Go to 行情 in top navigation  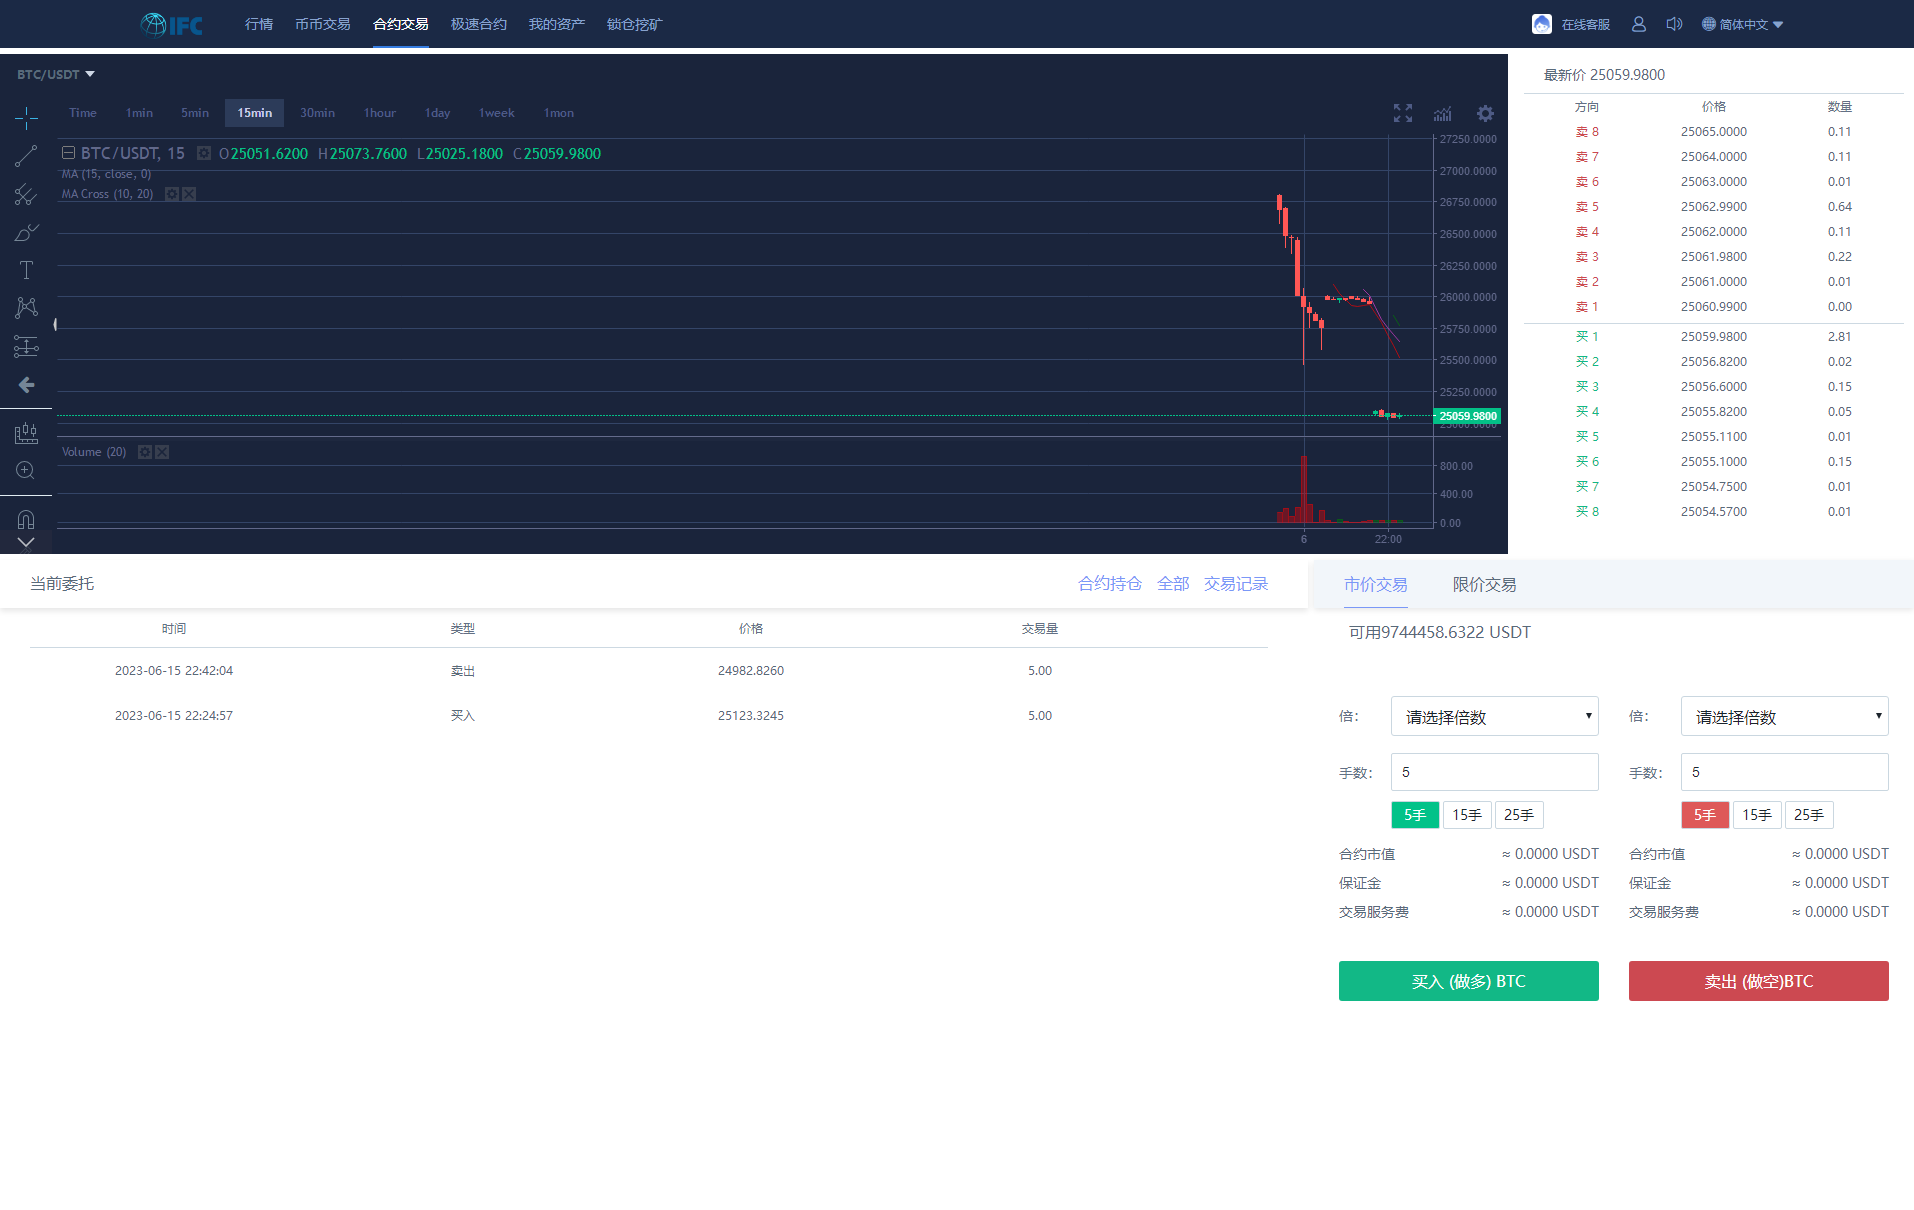click(259, 24)
